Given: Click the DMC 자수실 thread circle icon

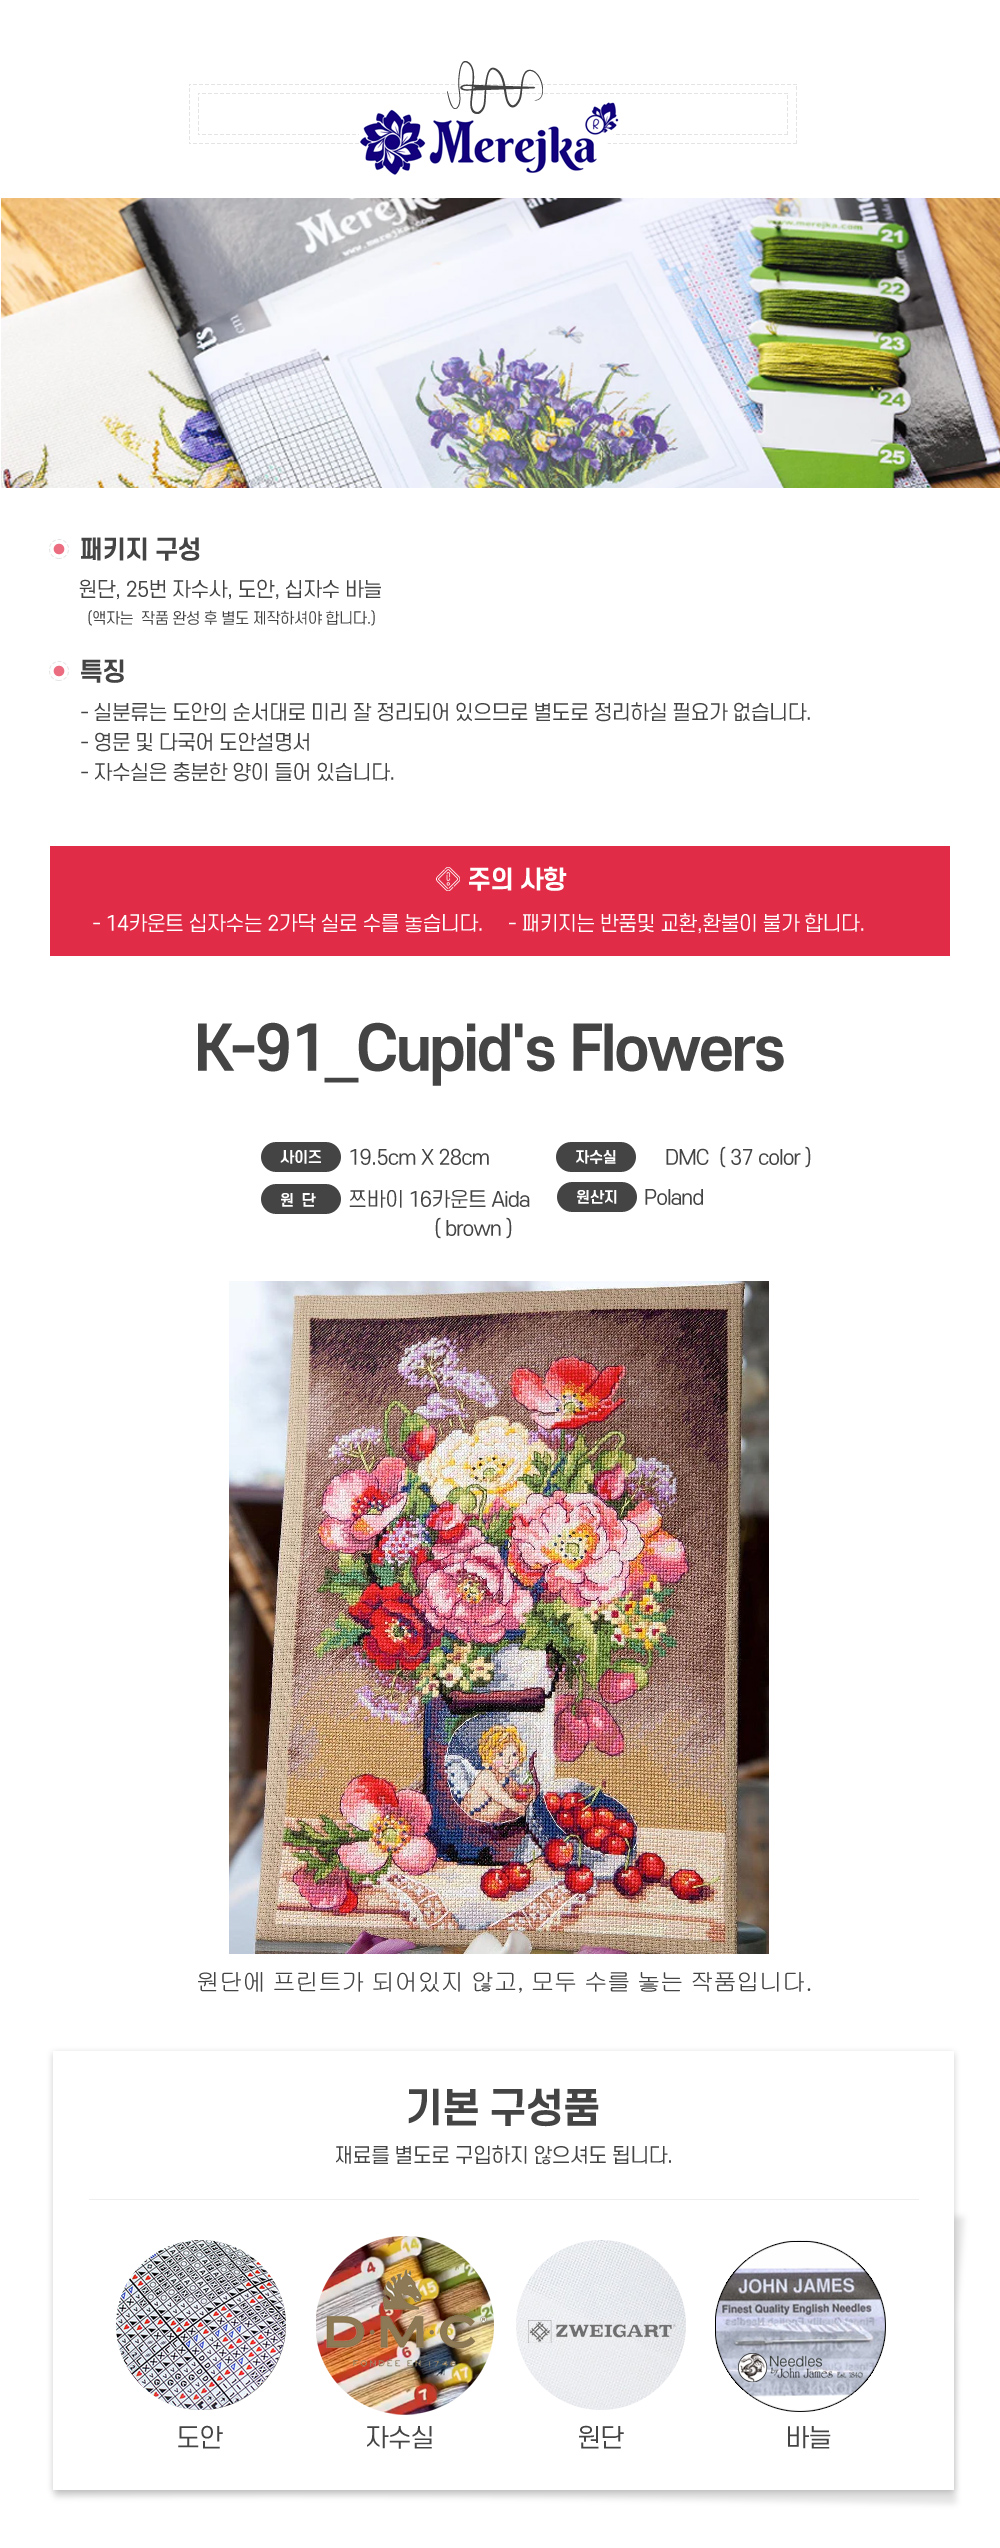Looking at the screenshot, I should [405, 2324].
